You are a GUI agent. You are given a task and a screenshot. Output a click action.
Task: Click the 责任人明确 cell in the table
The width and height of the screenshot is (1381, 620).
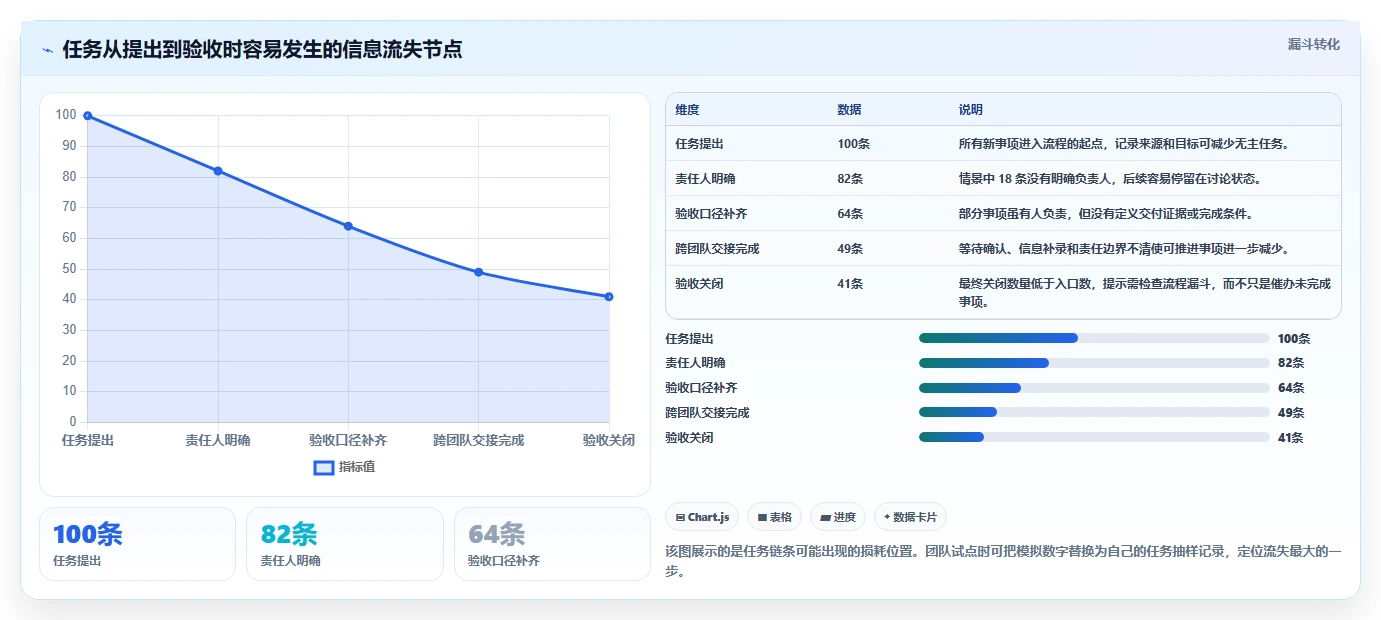pos(706,179)
